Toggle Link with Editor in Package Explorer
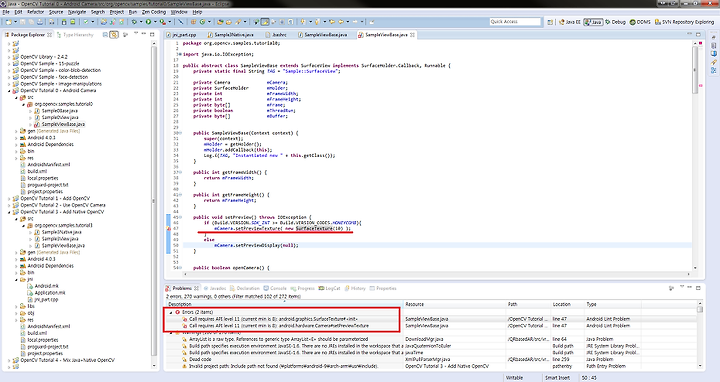Viewport: 720px width, 382px height. (x=114, y=34)
